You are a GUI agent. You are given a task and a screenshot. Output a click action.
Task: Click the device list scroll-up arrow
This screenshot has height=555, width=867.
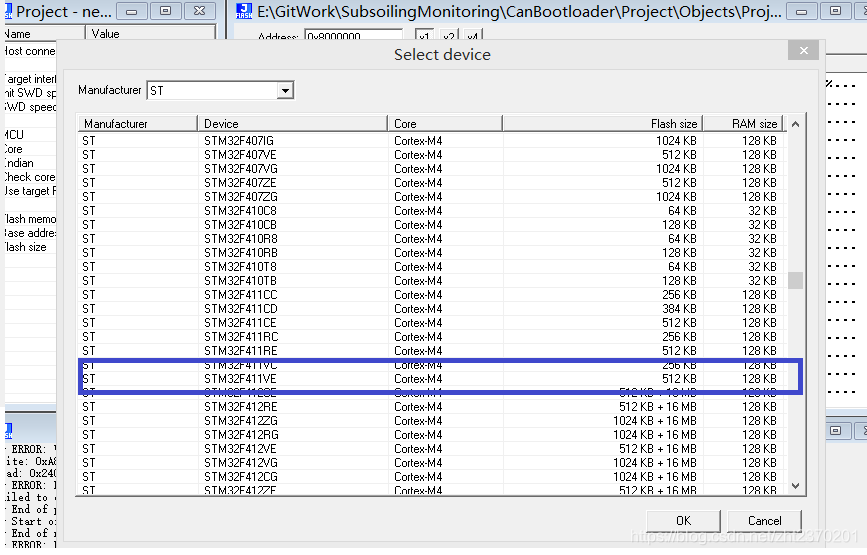795,124
